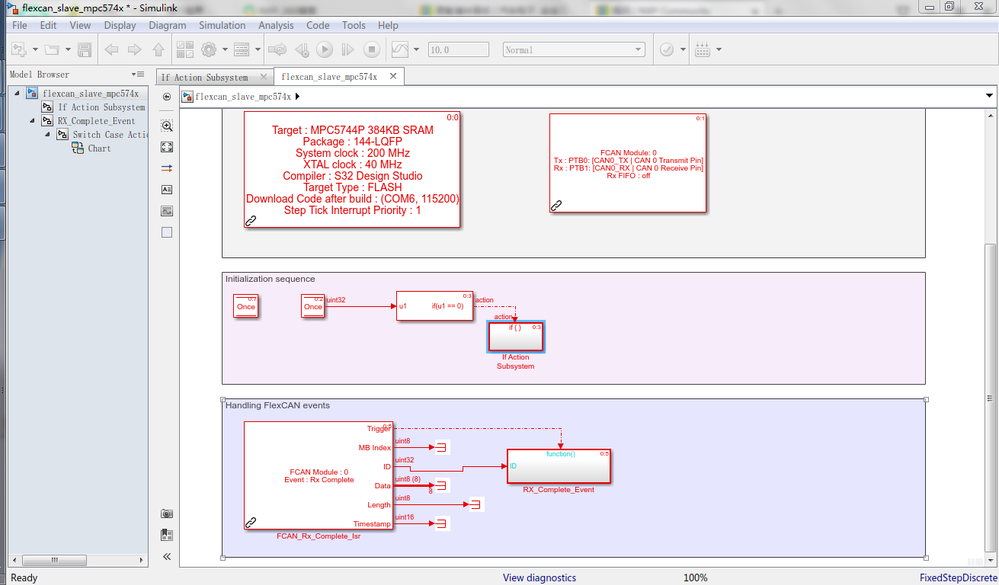Click Hide/Show Explorer Bar circle icon
Screen dimensions: 999x585
pyautogui.click(x=167, y=97)
